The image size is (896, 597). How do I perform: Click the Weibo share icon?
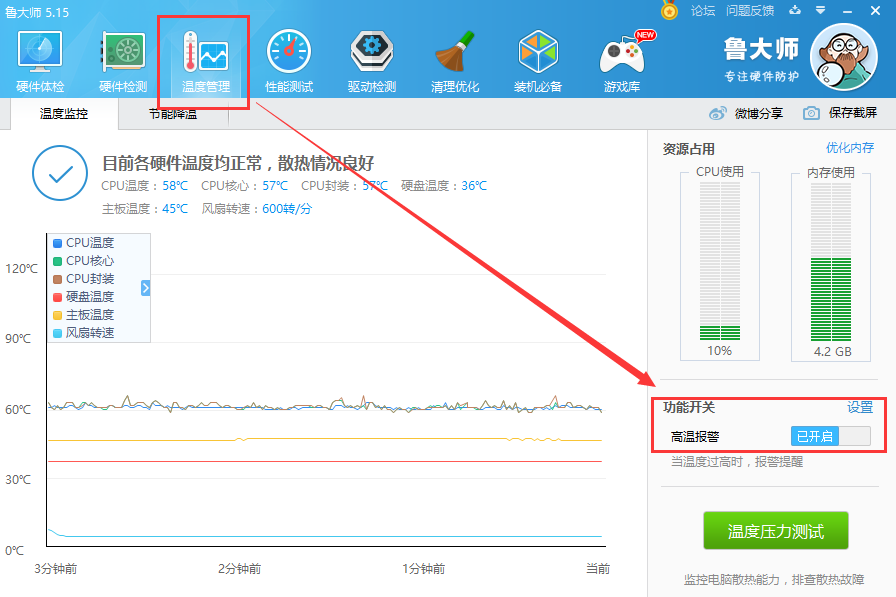[716, 113]
